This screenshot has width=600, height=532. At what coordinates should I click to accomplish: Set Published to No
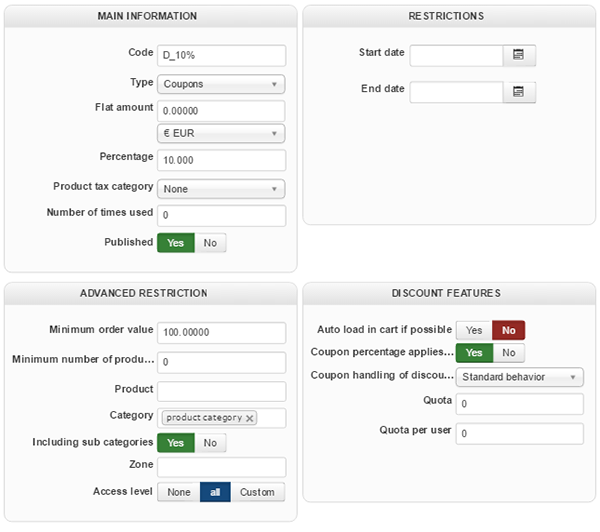click(x=210, y=242)
